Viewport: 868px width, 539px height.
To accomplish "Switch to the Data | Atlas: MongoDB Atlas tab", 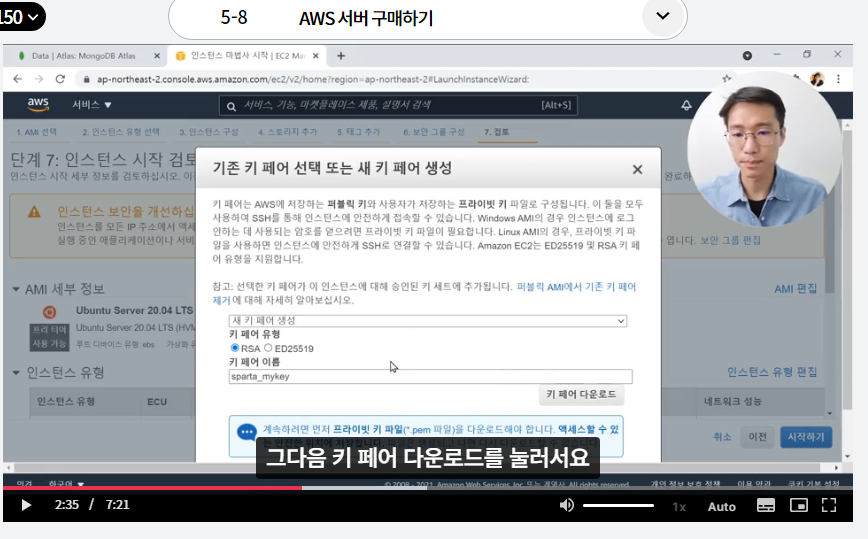I will [83, 56].
